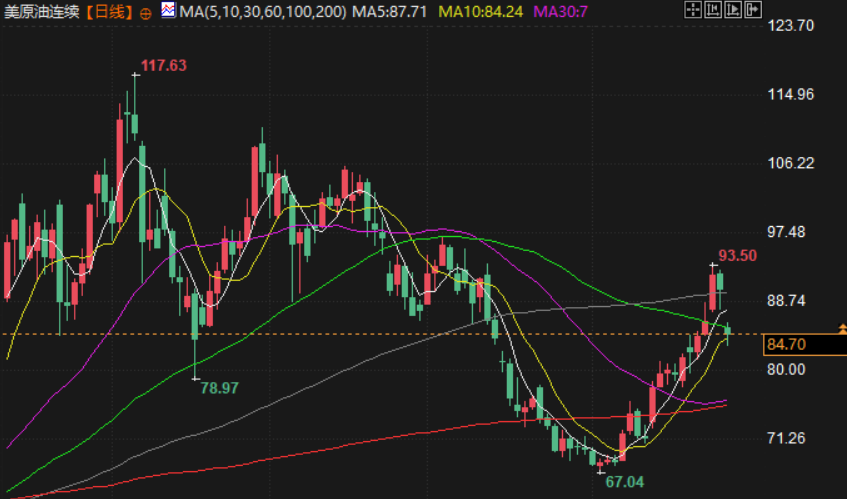Click the 78.97 low price label
Screen dimensions: 847x499
click(x=219, y=388)
